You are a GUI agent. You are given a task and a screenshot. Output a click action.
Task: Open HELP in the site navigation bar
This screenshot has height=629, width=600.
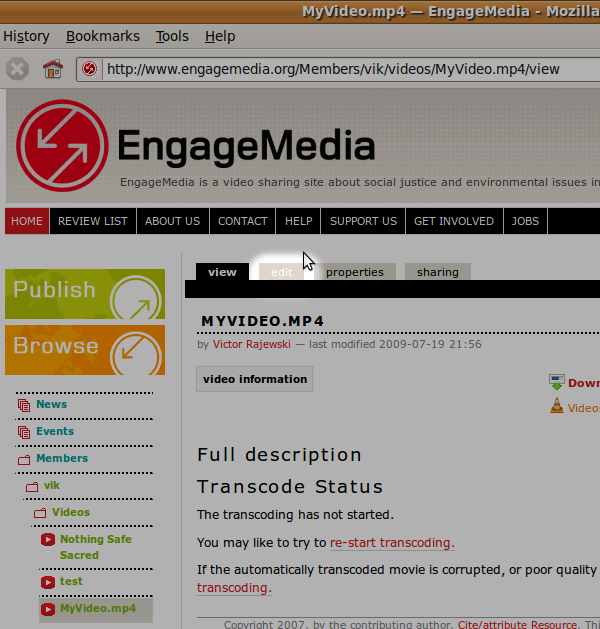pos(298,221)
